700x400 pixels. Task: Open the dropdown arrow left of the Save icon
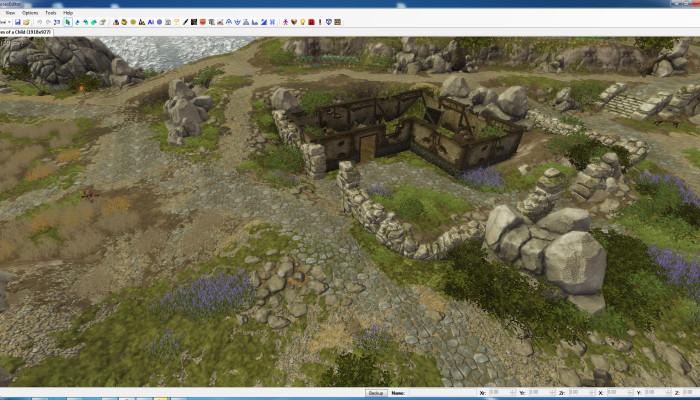pyautogui.click(x=10, y=22)
